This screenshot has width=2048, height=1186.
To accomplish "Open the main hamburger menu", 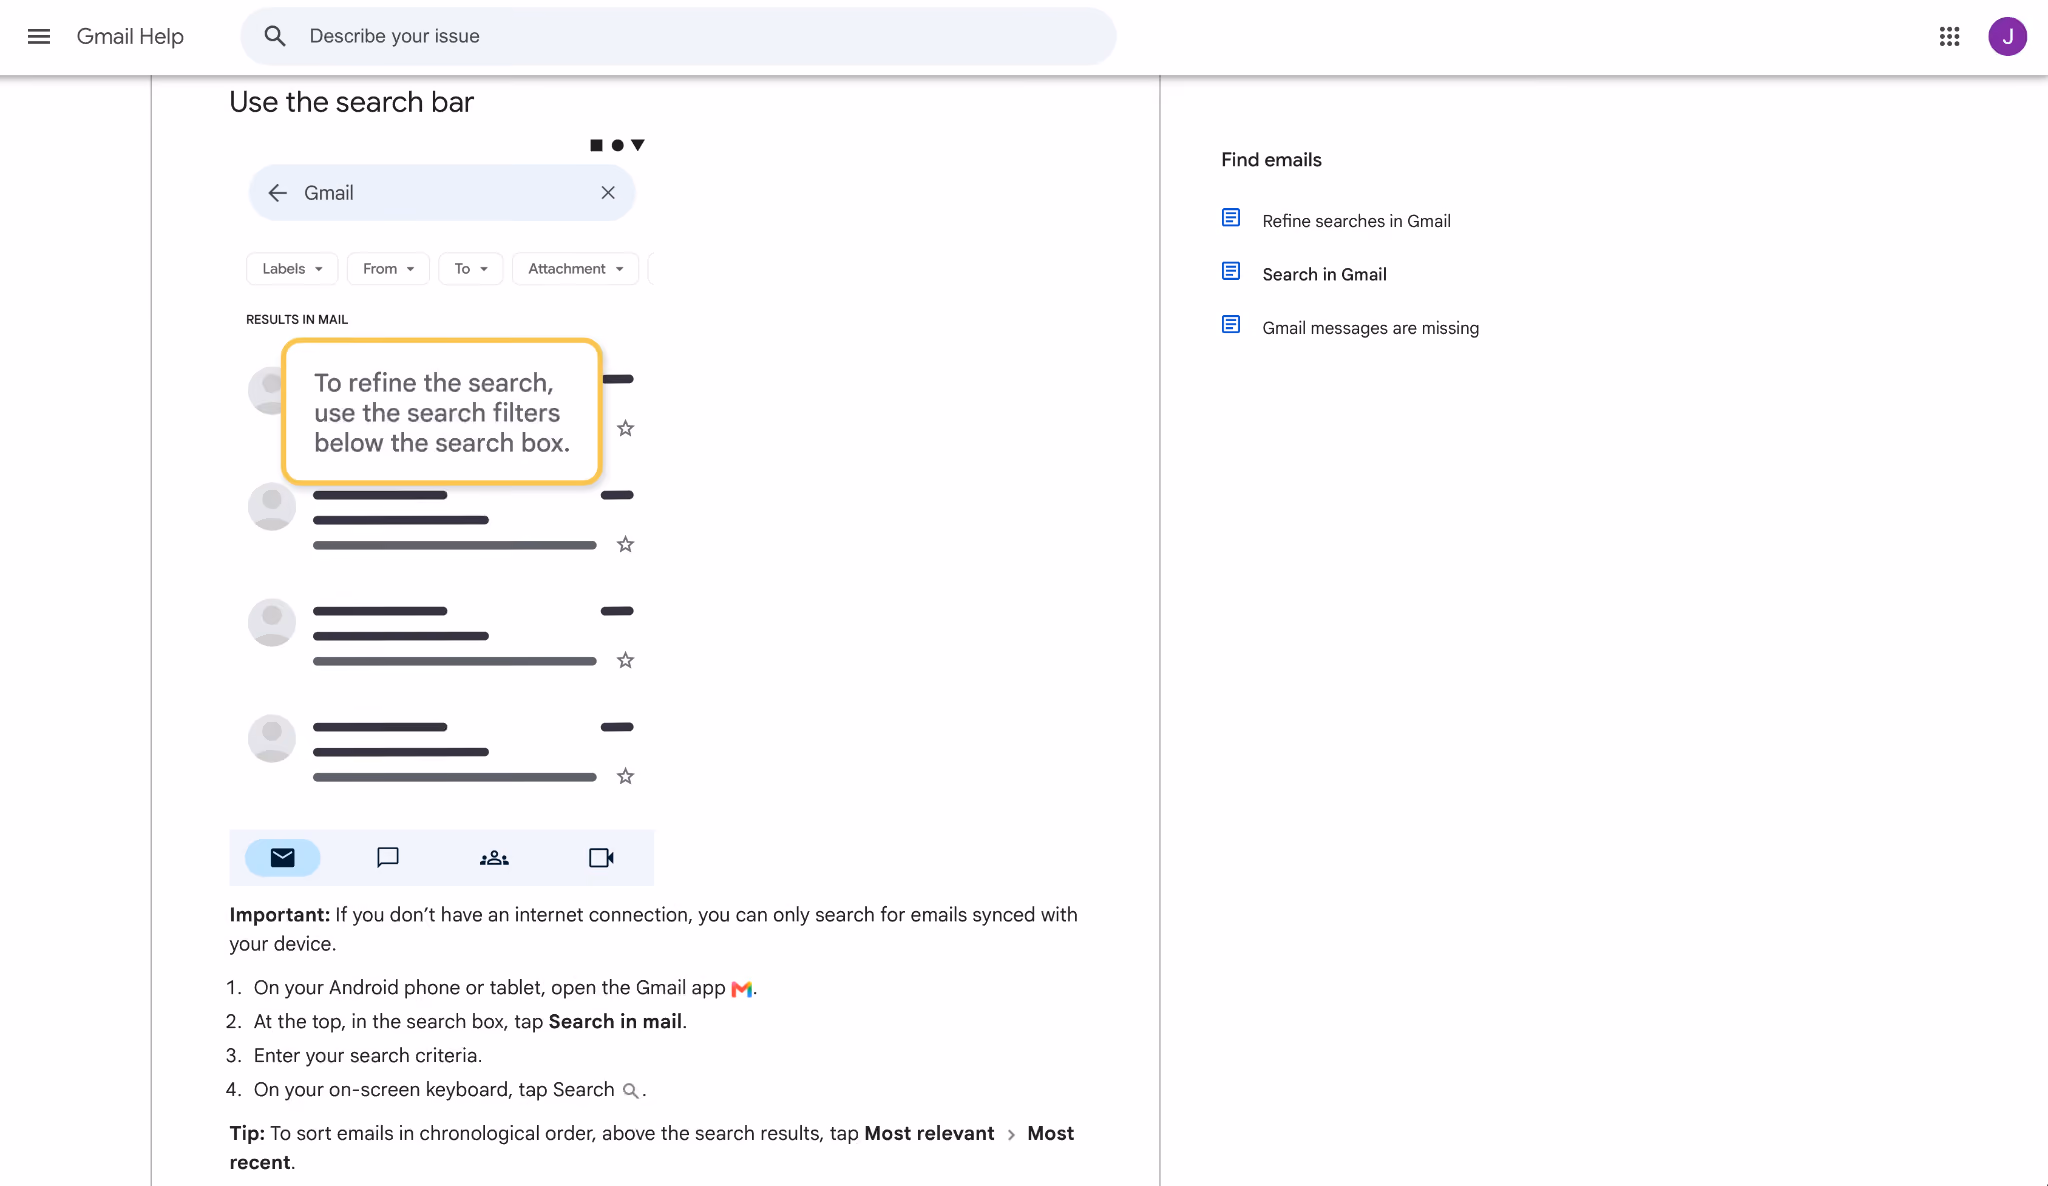I will tap(39, 37).
